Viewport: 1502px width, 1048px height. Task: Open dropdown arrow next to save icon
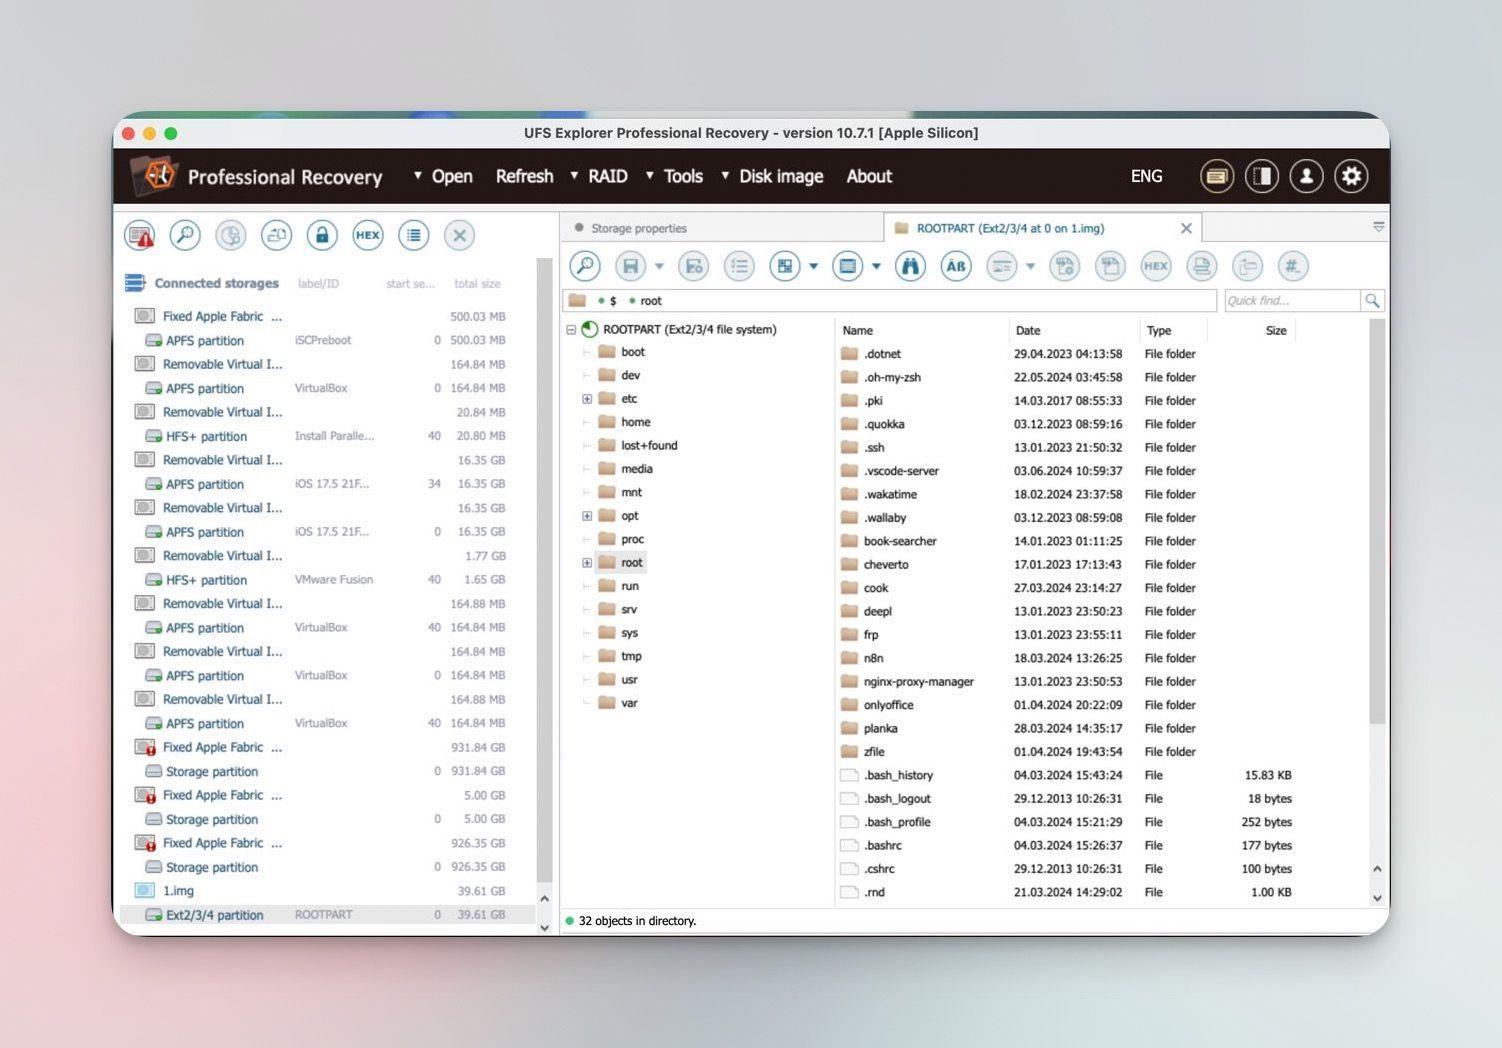pyautogui.click(x=659, y=266)
